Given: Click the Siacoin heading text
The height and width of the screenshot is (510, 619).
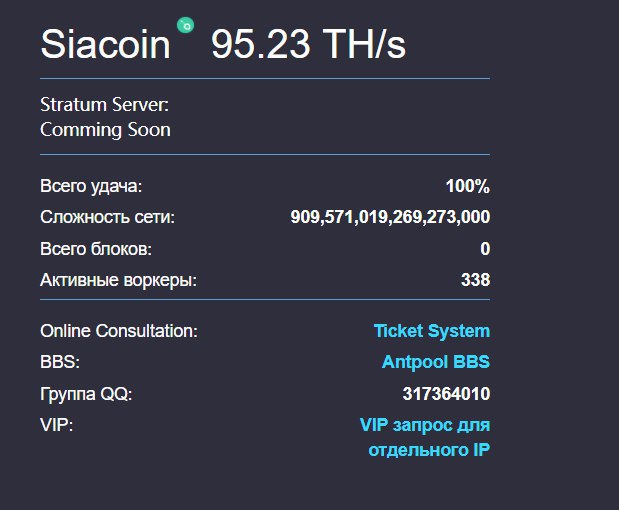Looking at the screenshot, I should point(105,44).
